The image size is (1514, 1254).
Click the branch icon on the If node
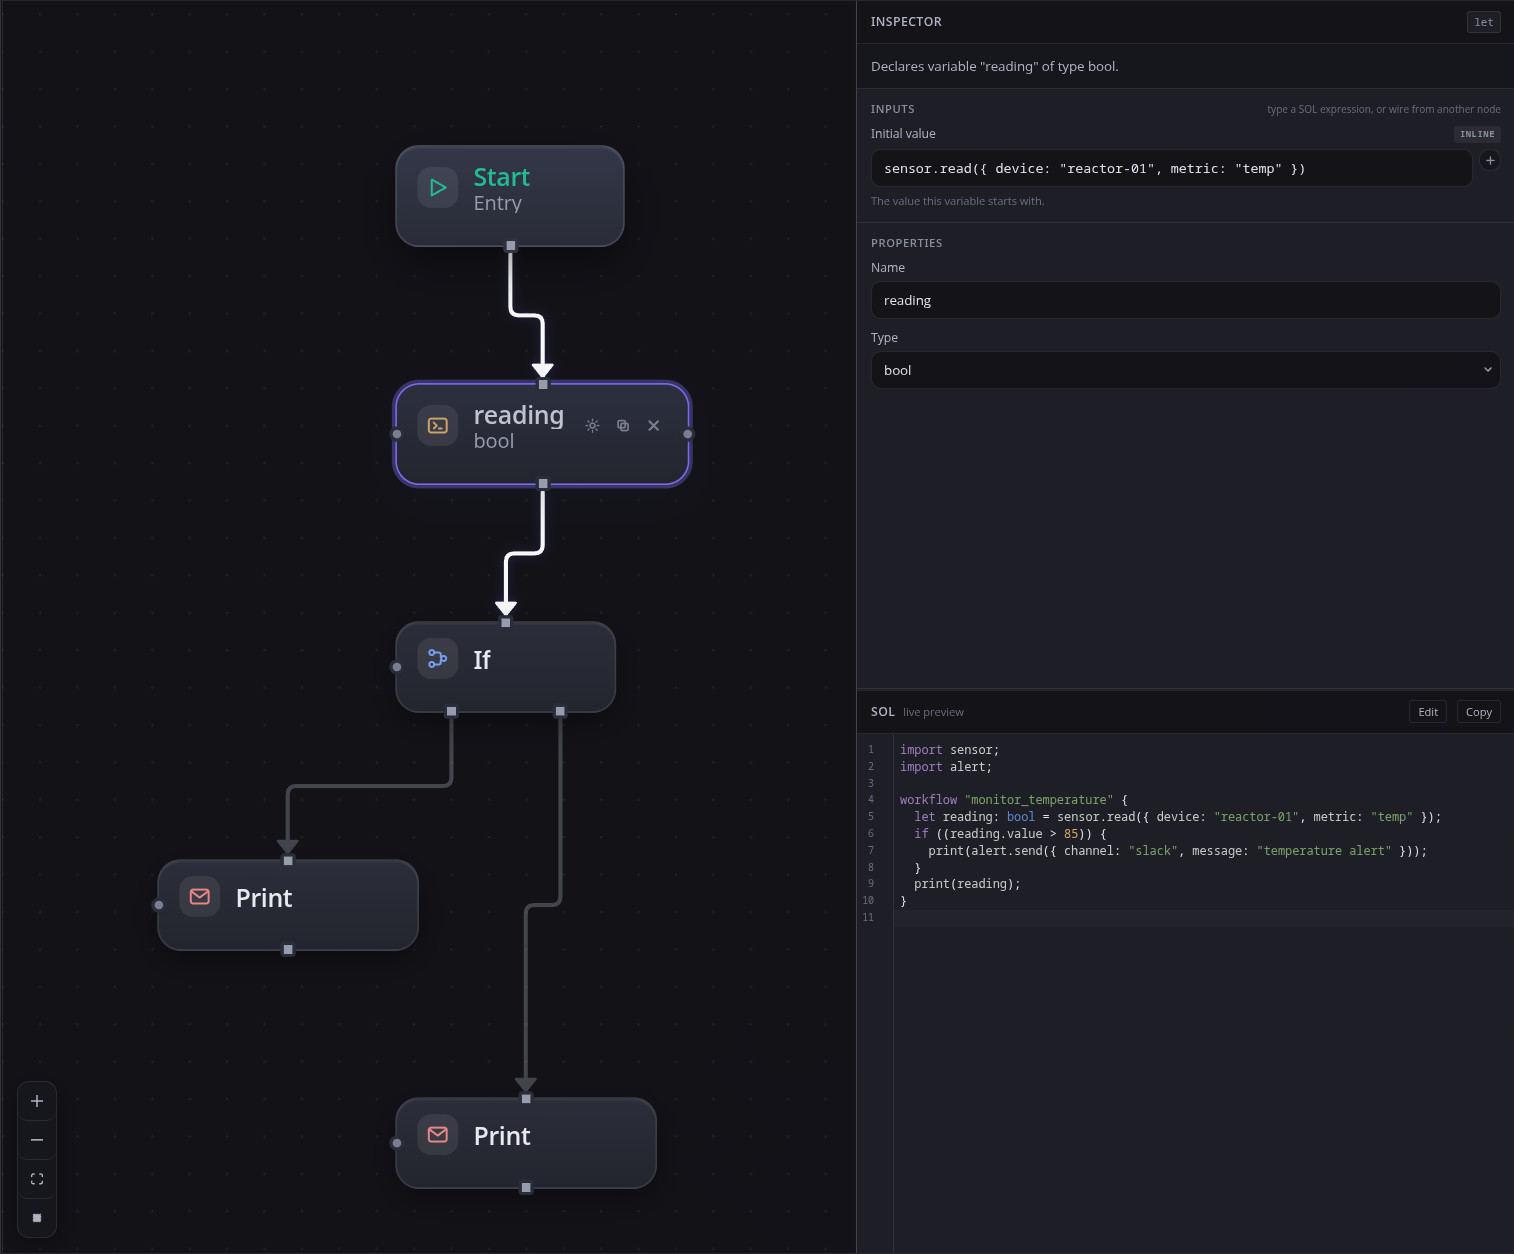(x=438, y=659)
